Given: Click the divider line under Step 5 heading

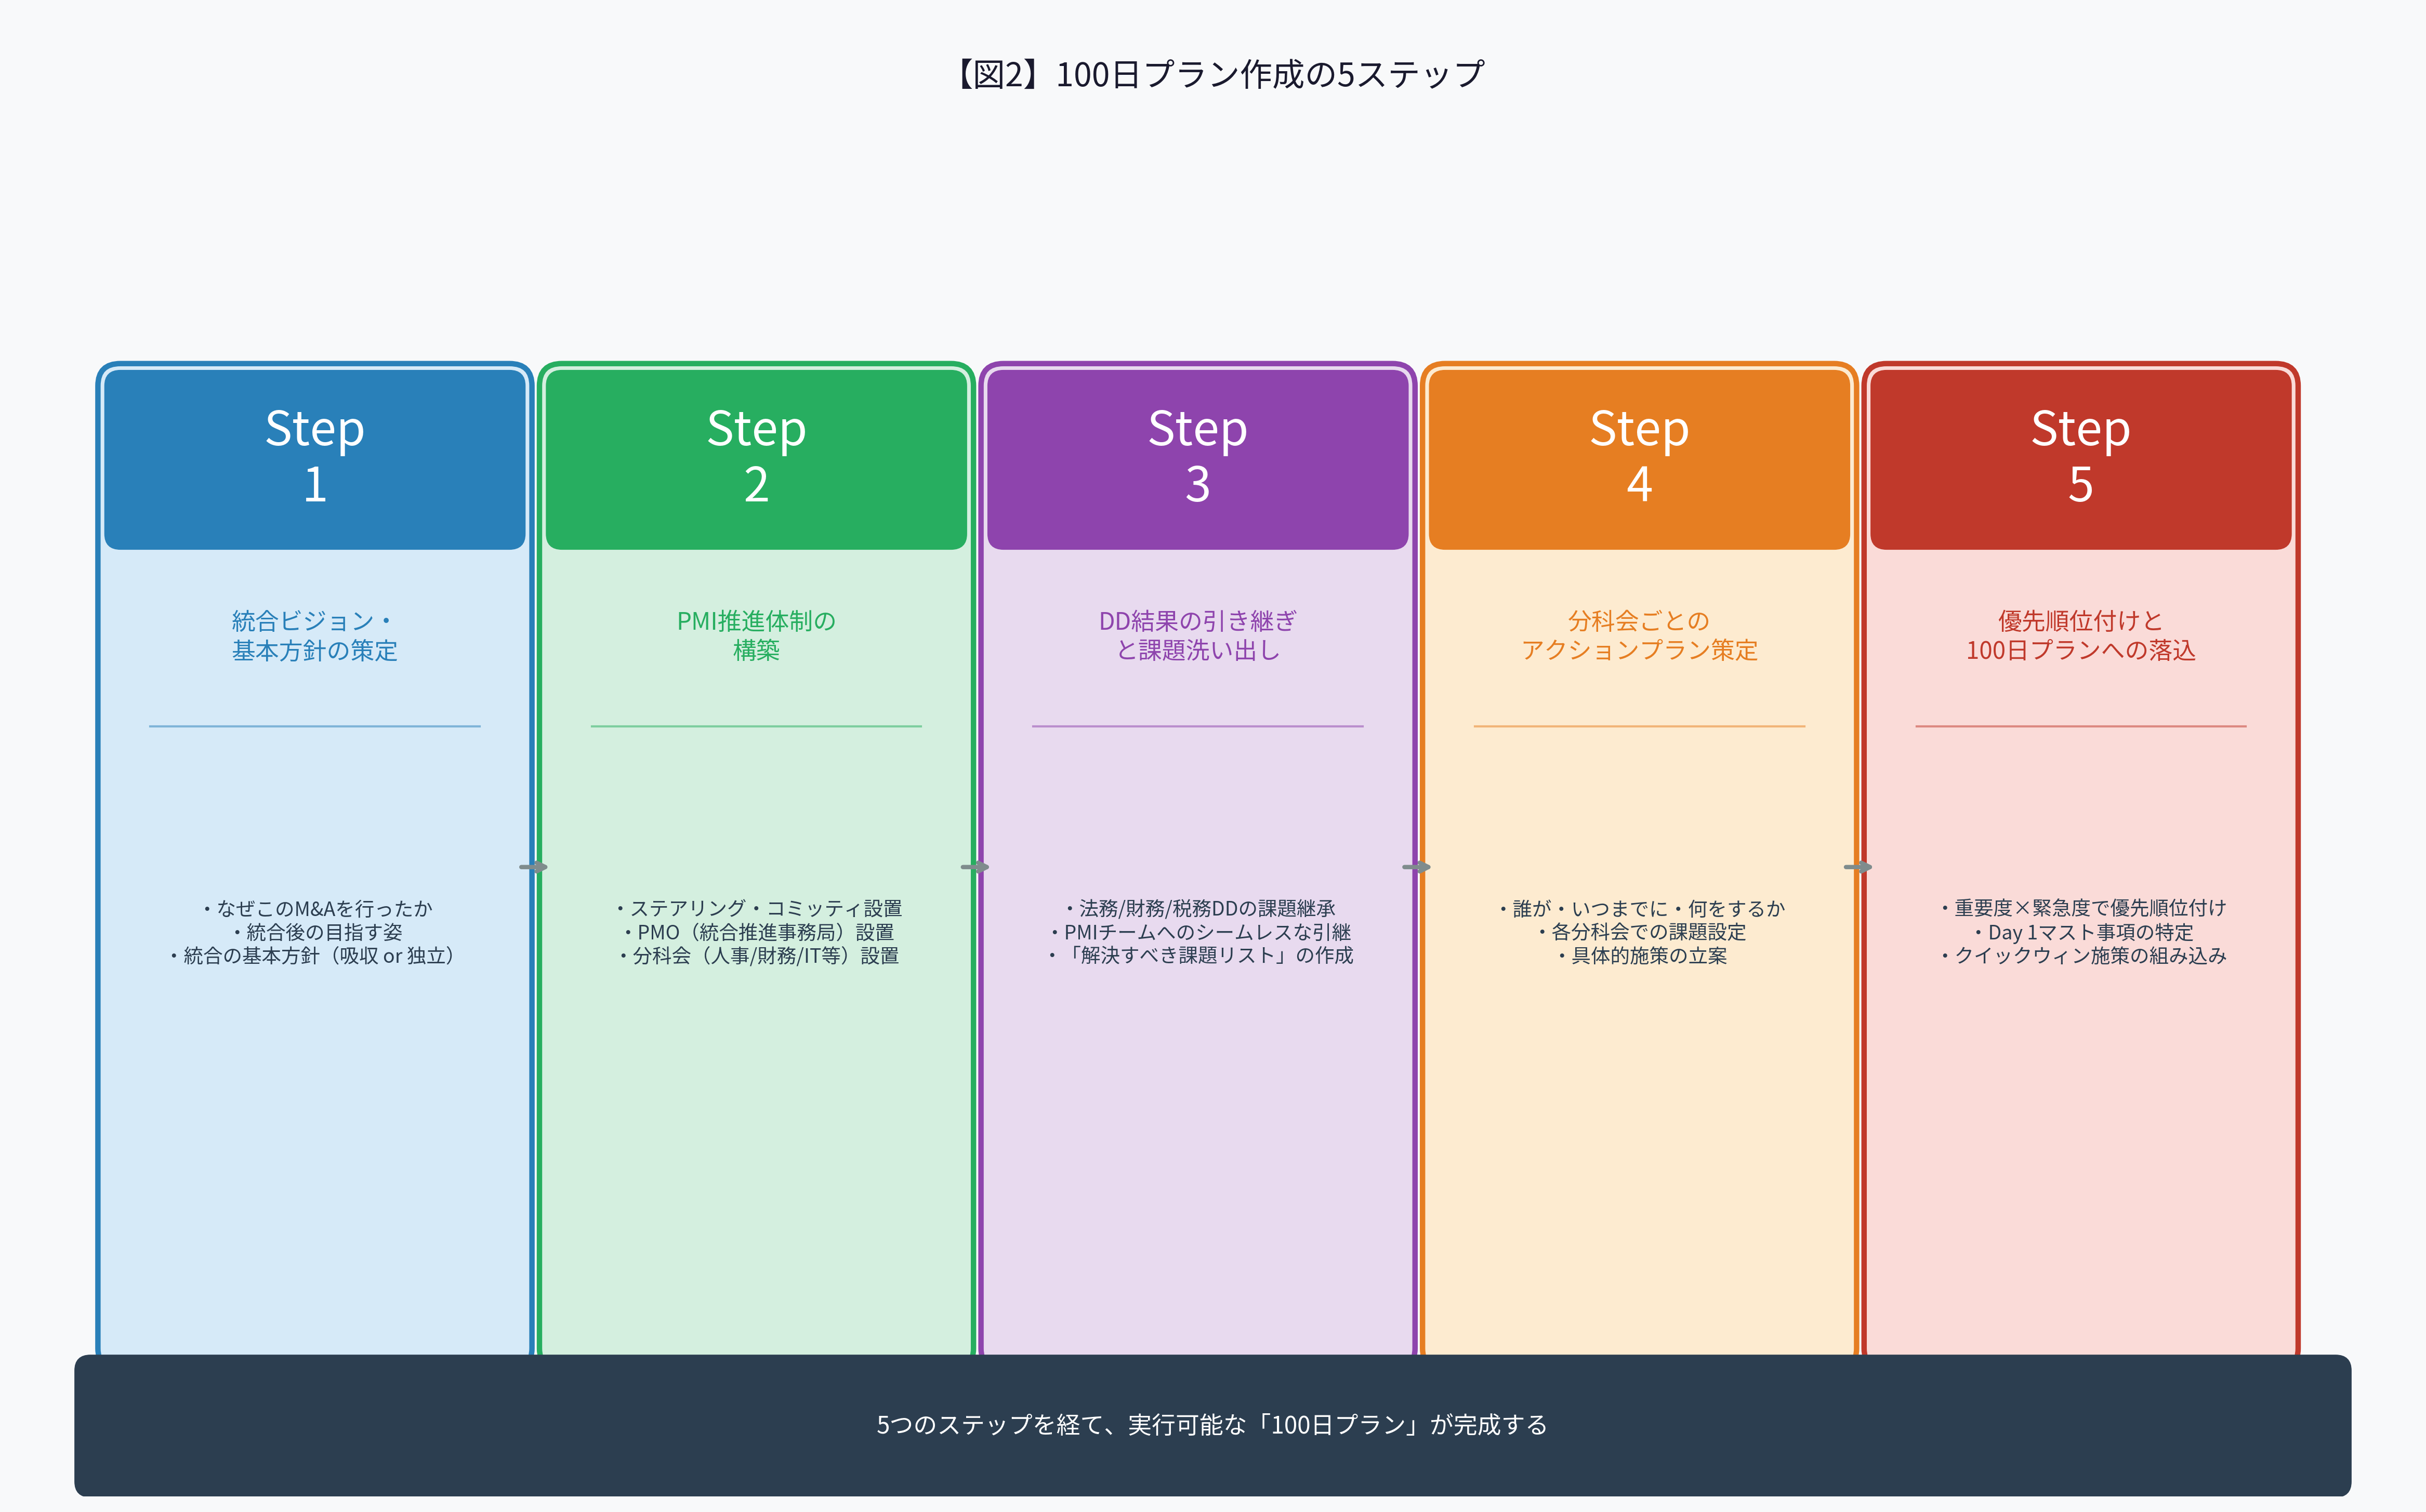Looking at the screenshot, I should pos(2082,726).
